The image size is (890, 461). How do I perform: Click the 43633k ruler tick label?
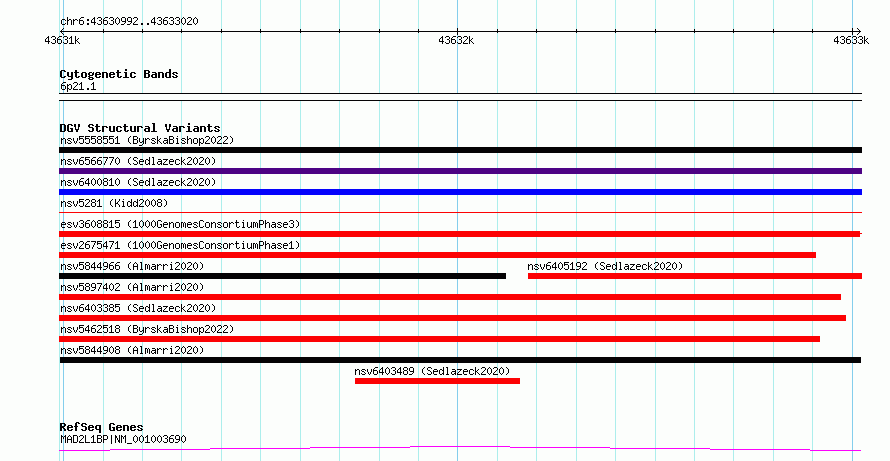coord(851,41)
